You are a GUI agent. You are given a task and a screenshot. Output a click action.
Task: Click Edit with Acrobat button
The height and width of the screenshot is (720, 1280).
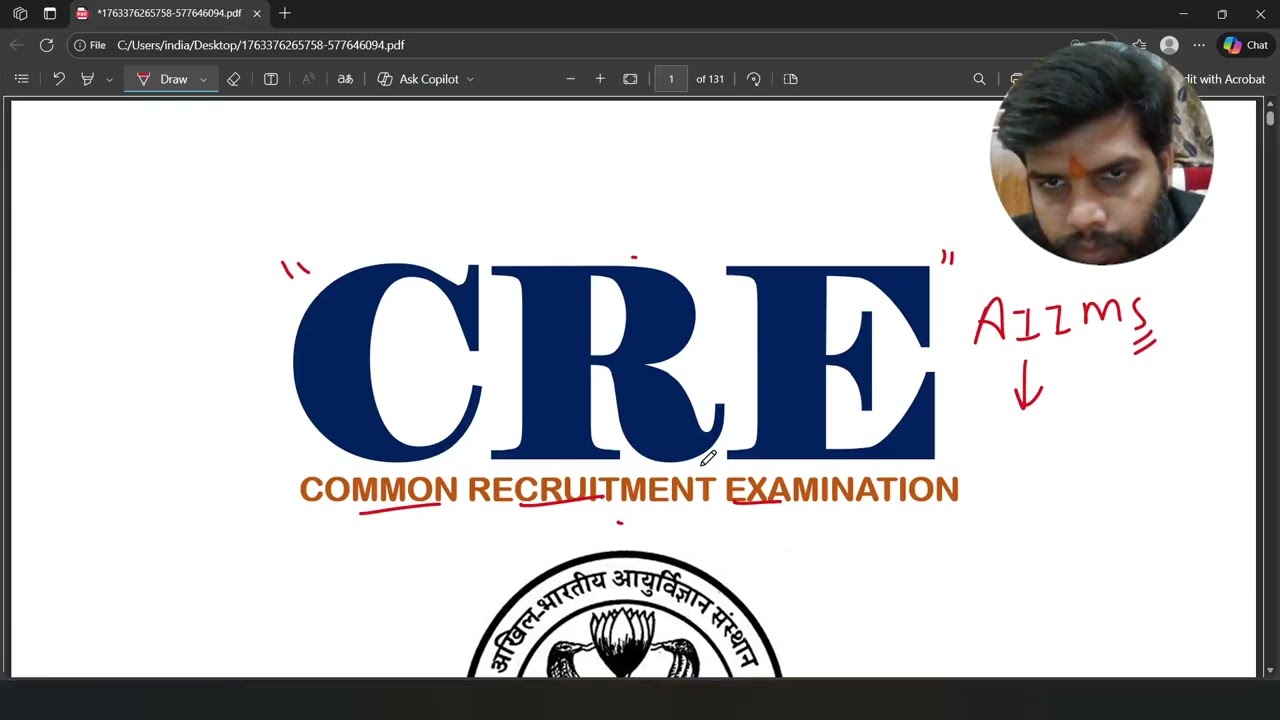[1225, 79]
